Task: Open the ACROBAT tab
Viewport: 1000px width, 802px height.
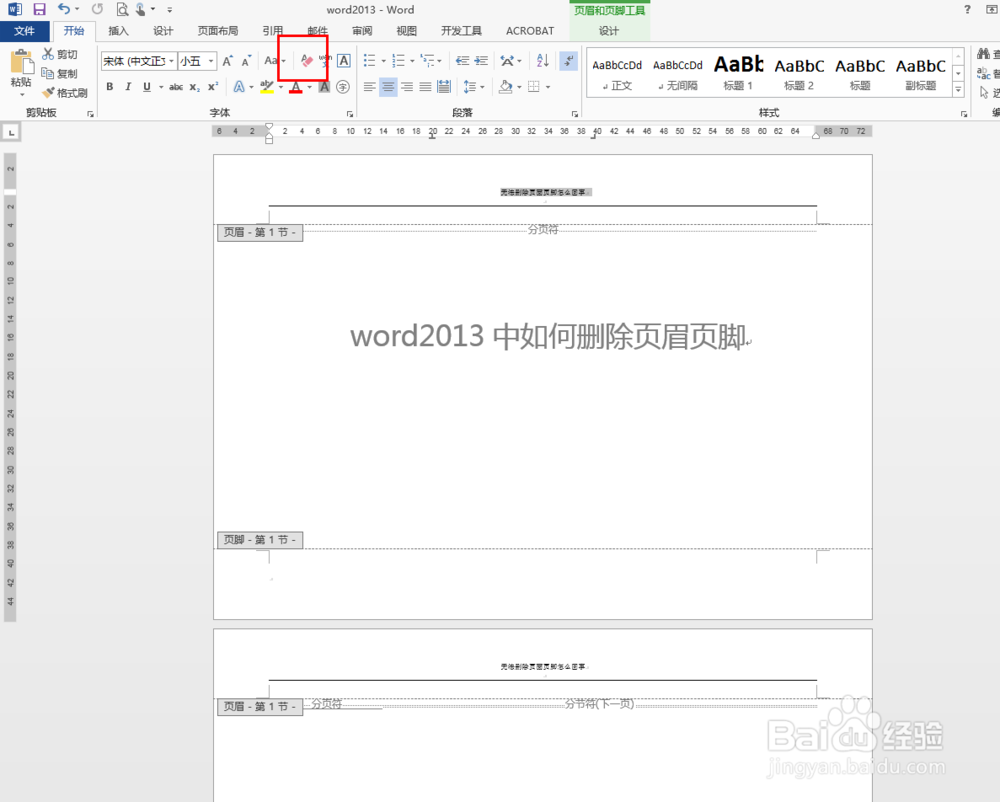Action: 530,31
